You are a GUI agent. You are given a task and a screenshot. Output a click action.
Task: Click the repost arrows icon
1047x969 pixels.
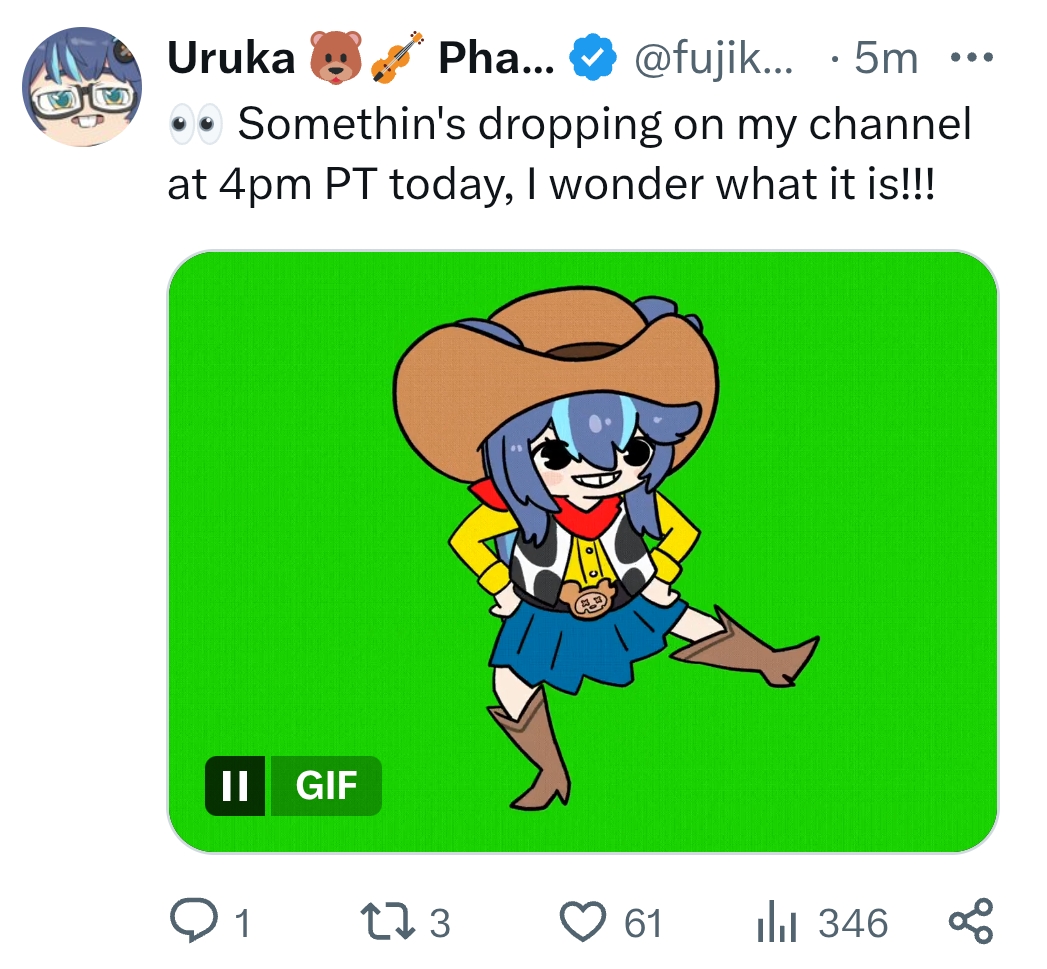387,922
